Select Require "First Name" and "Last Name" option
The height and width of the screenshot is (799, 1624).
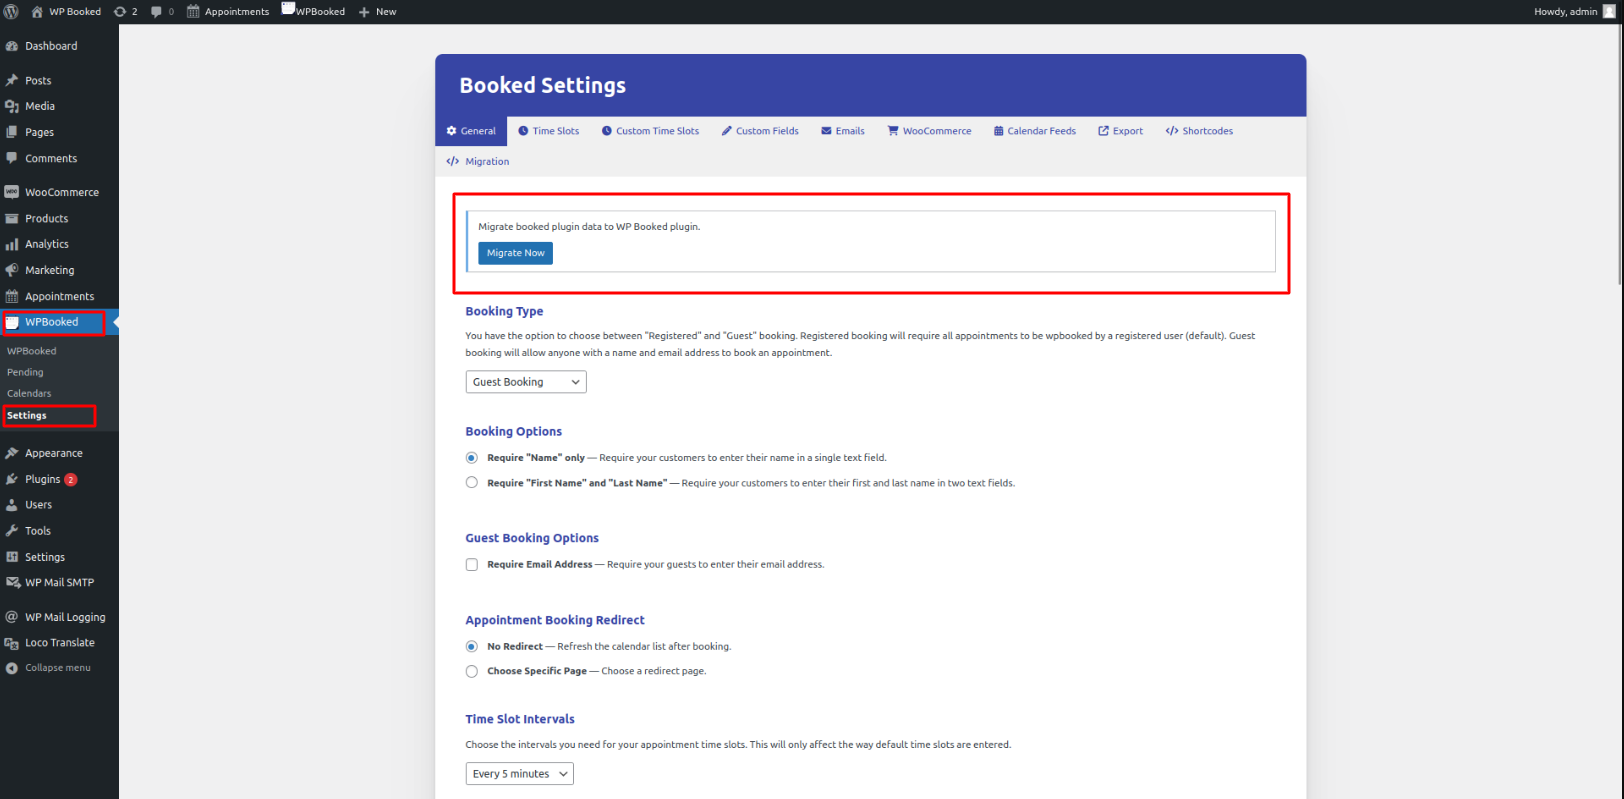(x=472, y=483)
